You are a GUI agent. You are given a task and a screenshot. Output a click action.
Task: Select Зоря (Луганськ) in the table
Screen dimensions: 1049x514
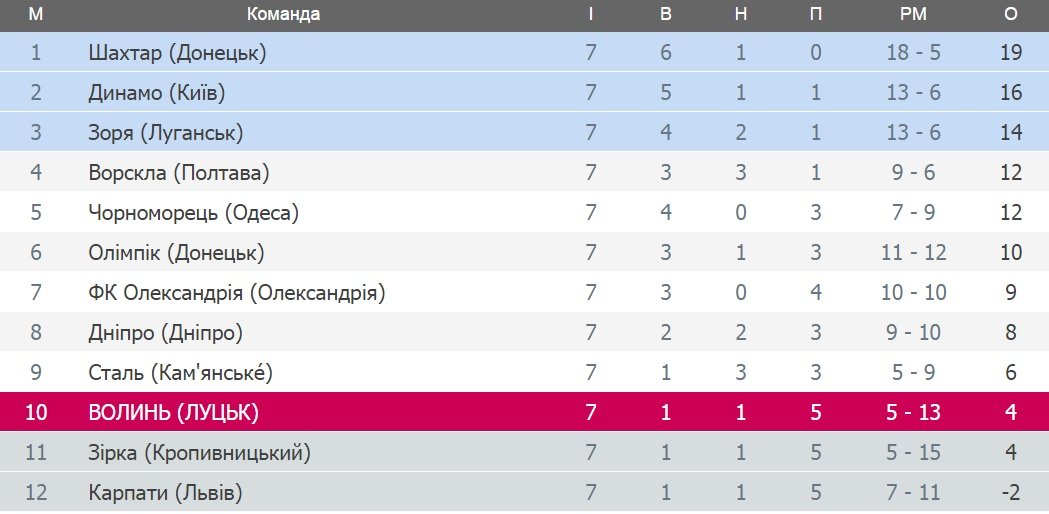coord(165,133)
